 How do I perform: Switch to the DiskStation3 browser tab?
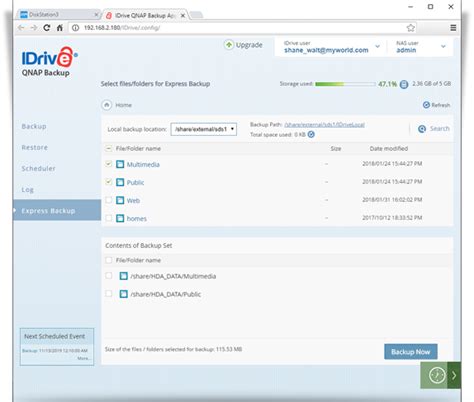click(x=58, y=14)
